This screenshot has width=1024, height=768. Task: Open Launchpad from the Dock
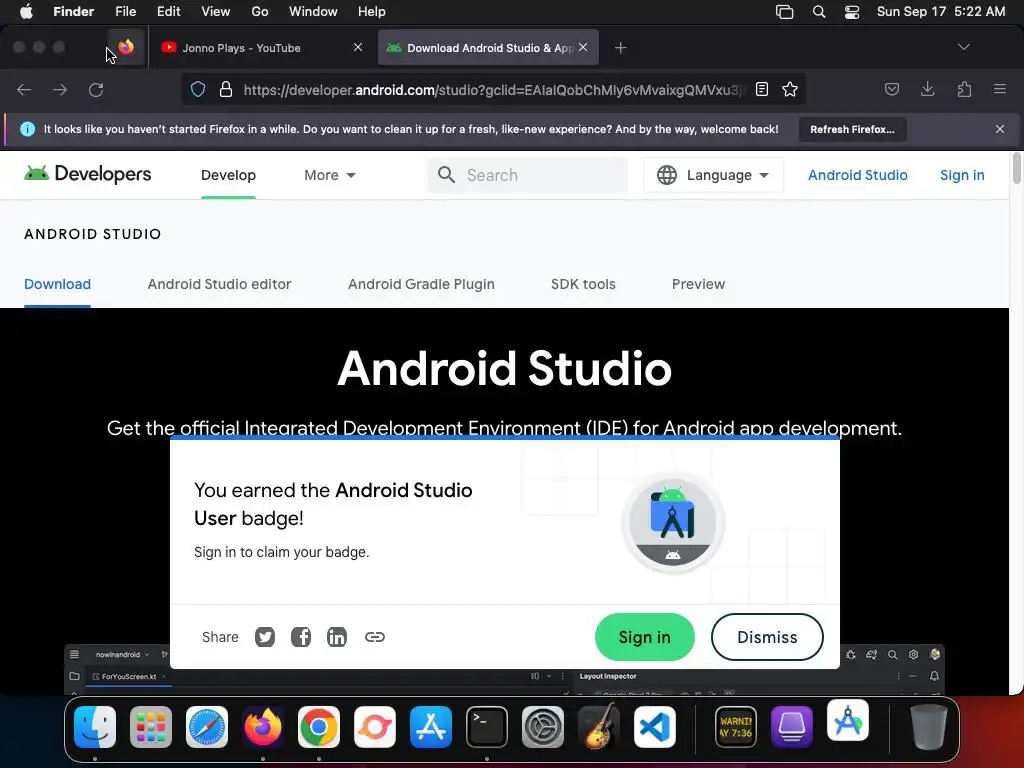(151, 726)
